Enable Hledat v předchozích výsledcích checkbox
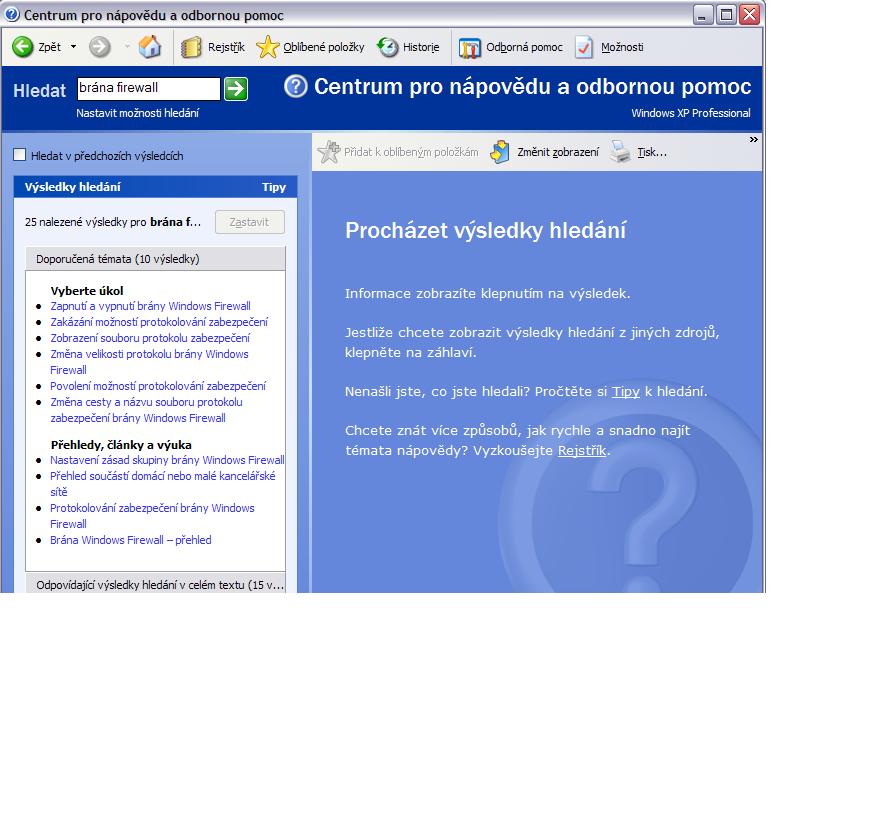This screenshot has height=840, width=896. tap(19, 155)
